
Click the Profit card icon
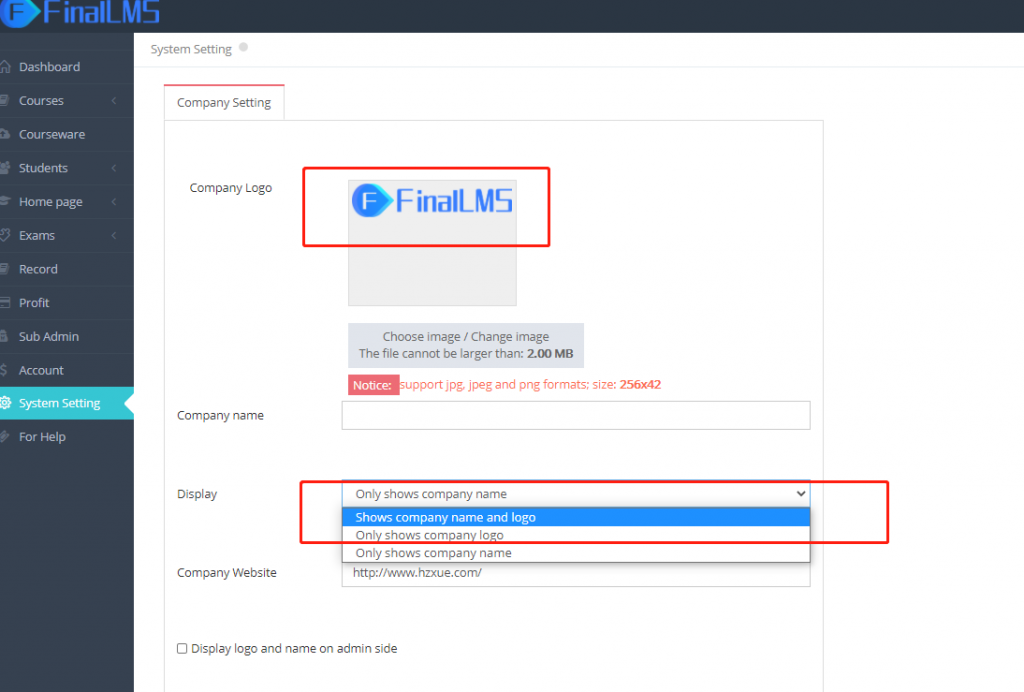point(5,302)
